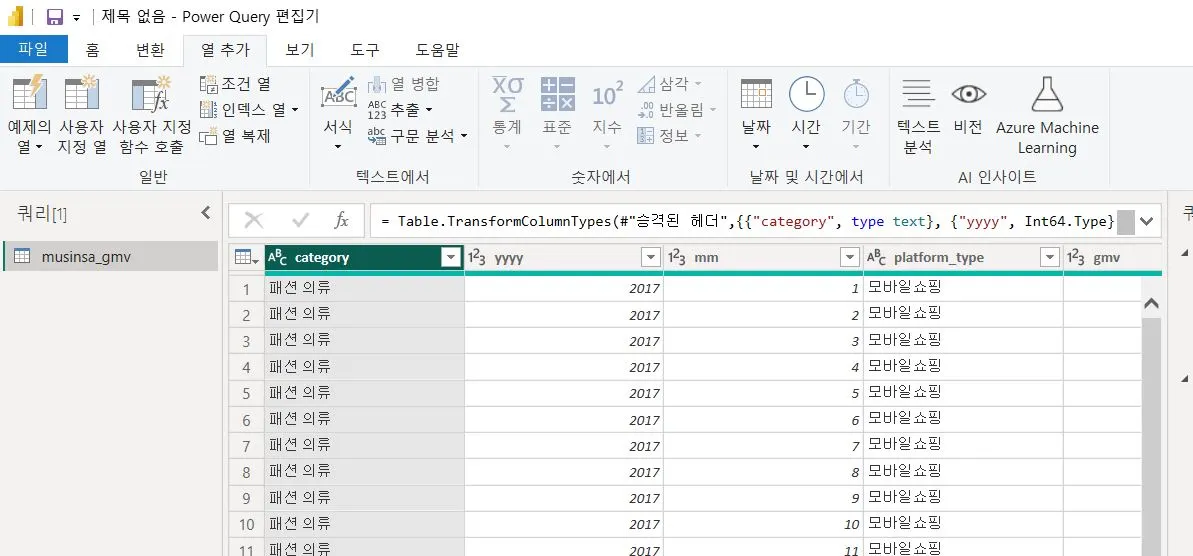This screenshot has height=556, width=1193.
Task: Select row number 5 header
Action: (246, 393)
